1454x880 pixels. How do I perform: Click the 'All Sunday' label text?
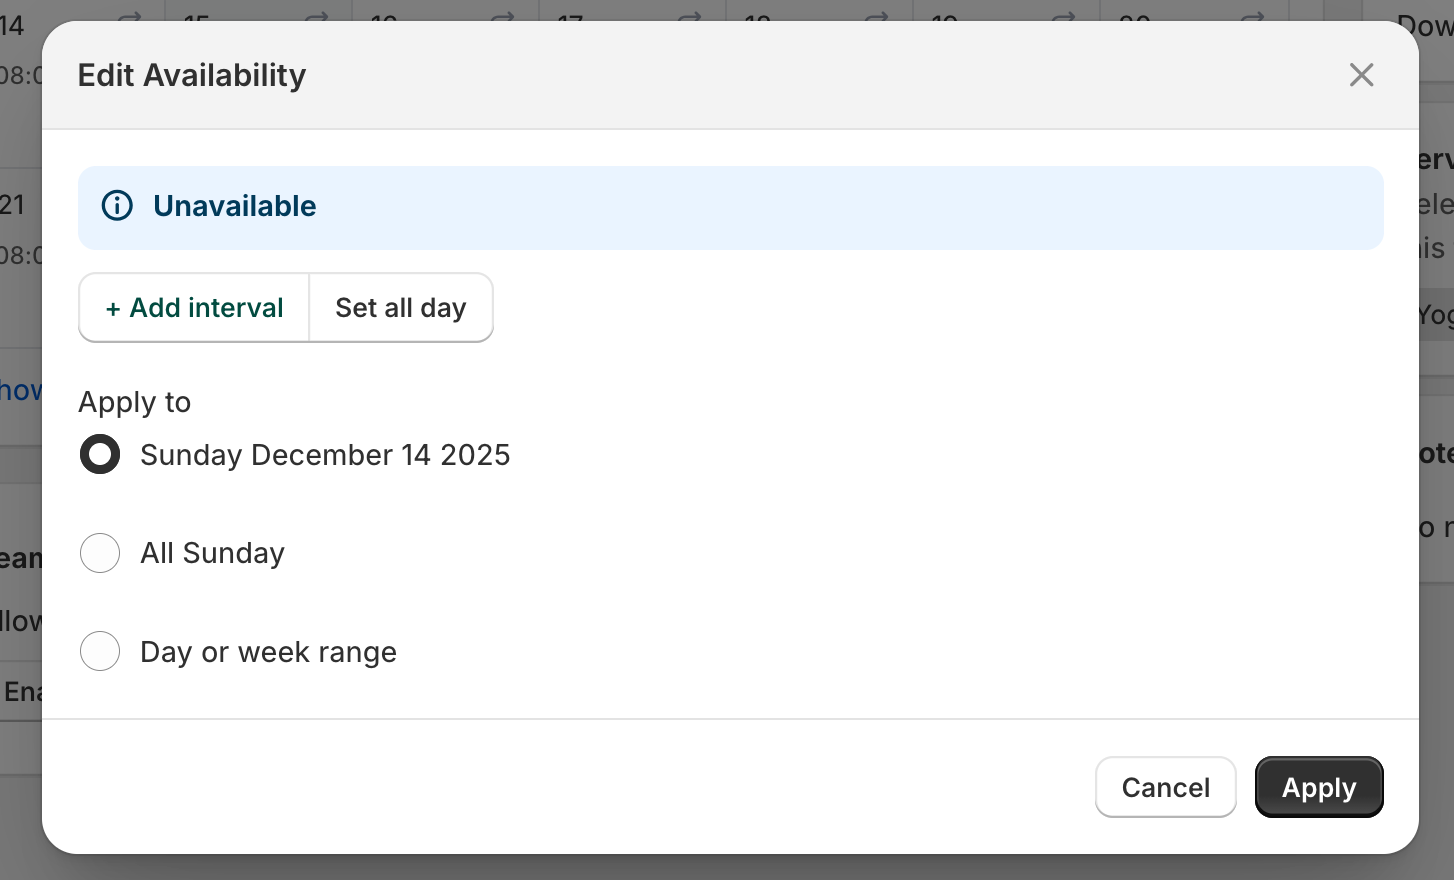[x=212, y=553]
